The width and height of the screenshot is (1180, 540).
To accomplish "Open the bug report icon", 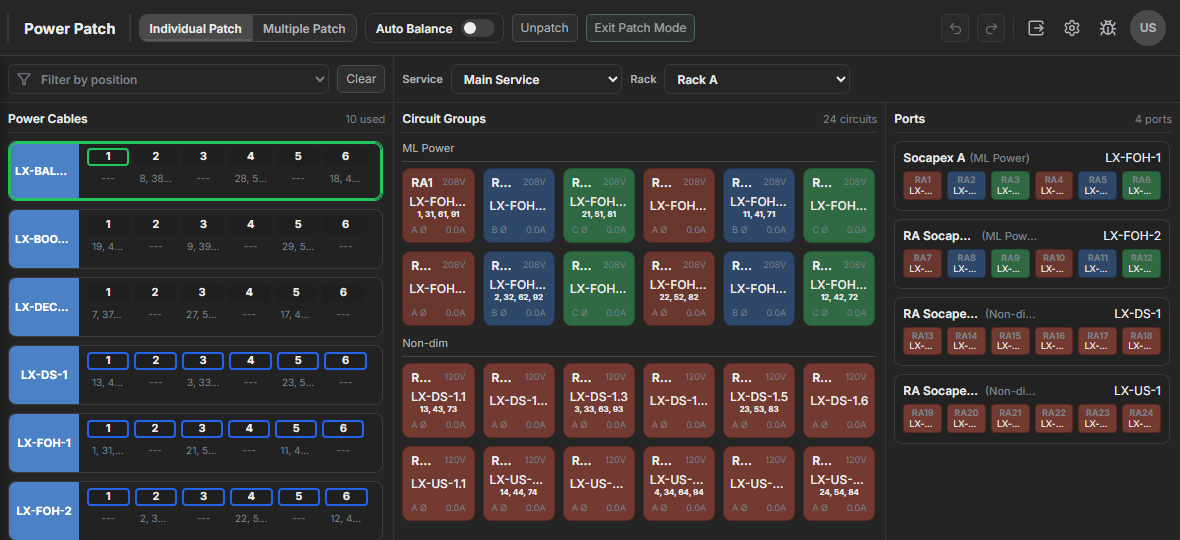I will (1107, 28).
